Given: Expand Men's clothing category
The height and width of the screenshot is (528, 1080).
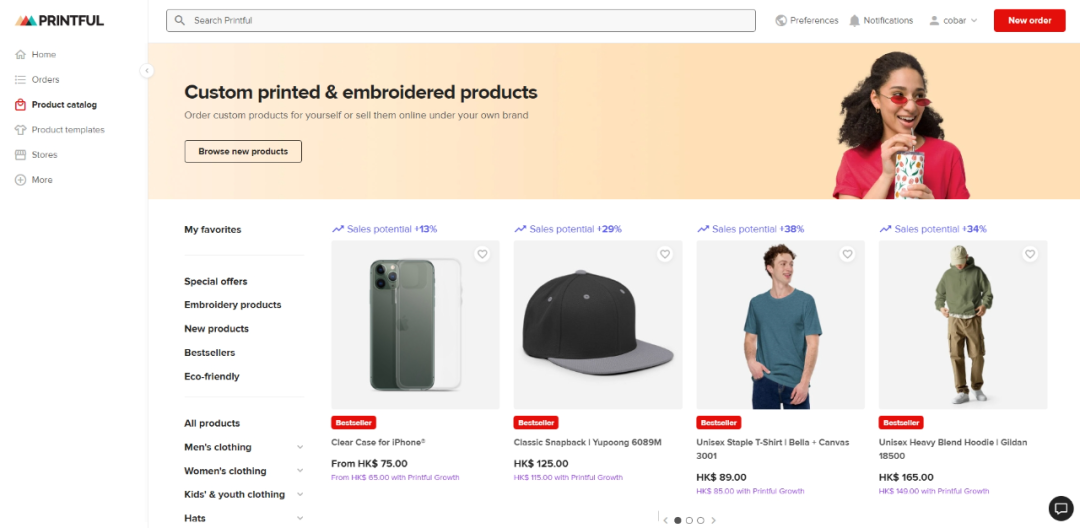Looking at the screenshot, I should coord(300,447).
